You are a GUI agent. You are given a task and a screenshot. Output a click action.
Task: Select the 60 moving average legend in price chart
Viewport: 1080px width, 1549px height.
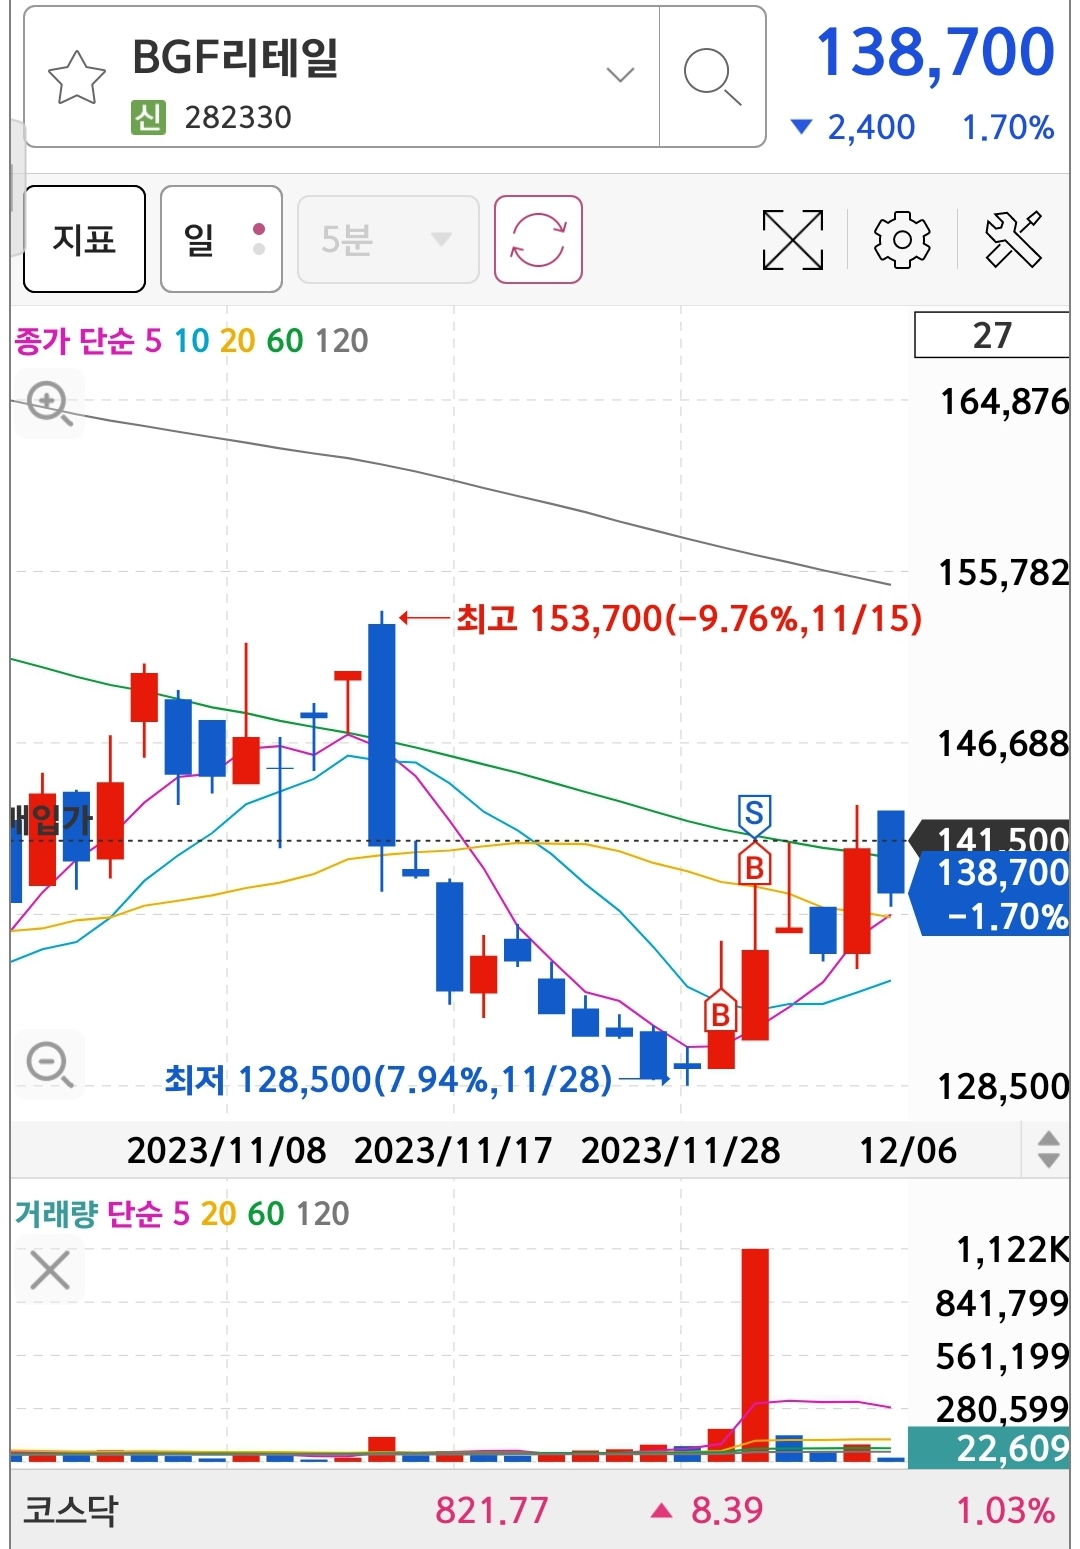coord(284,341)
